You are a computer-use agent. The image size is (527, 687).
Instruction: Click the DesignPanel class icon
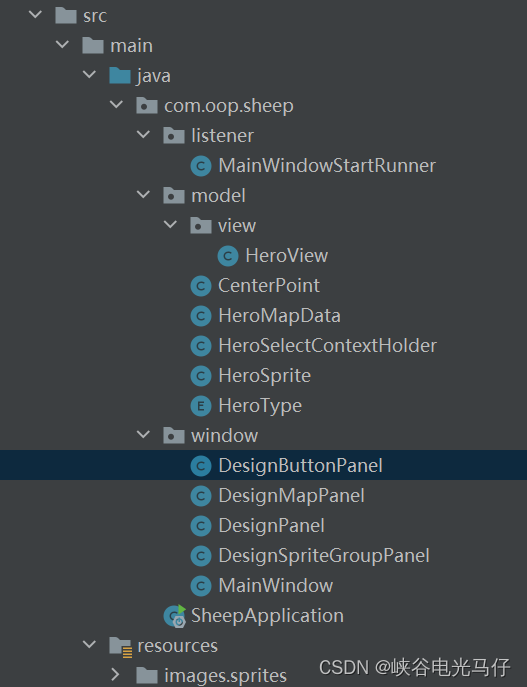coord(201,526)
